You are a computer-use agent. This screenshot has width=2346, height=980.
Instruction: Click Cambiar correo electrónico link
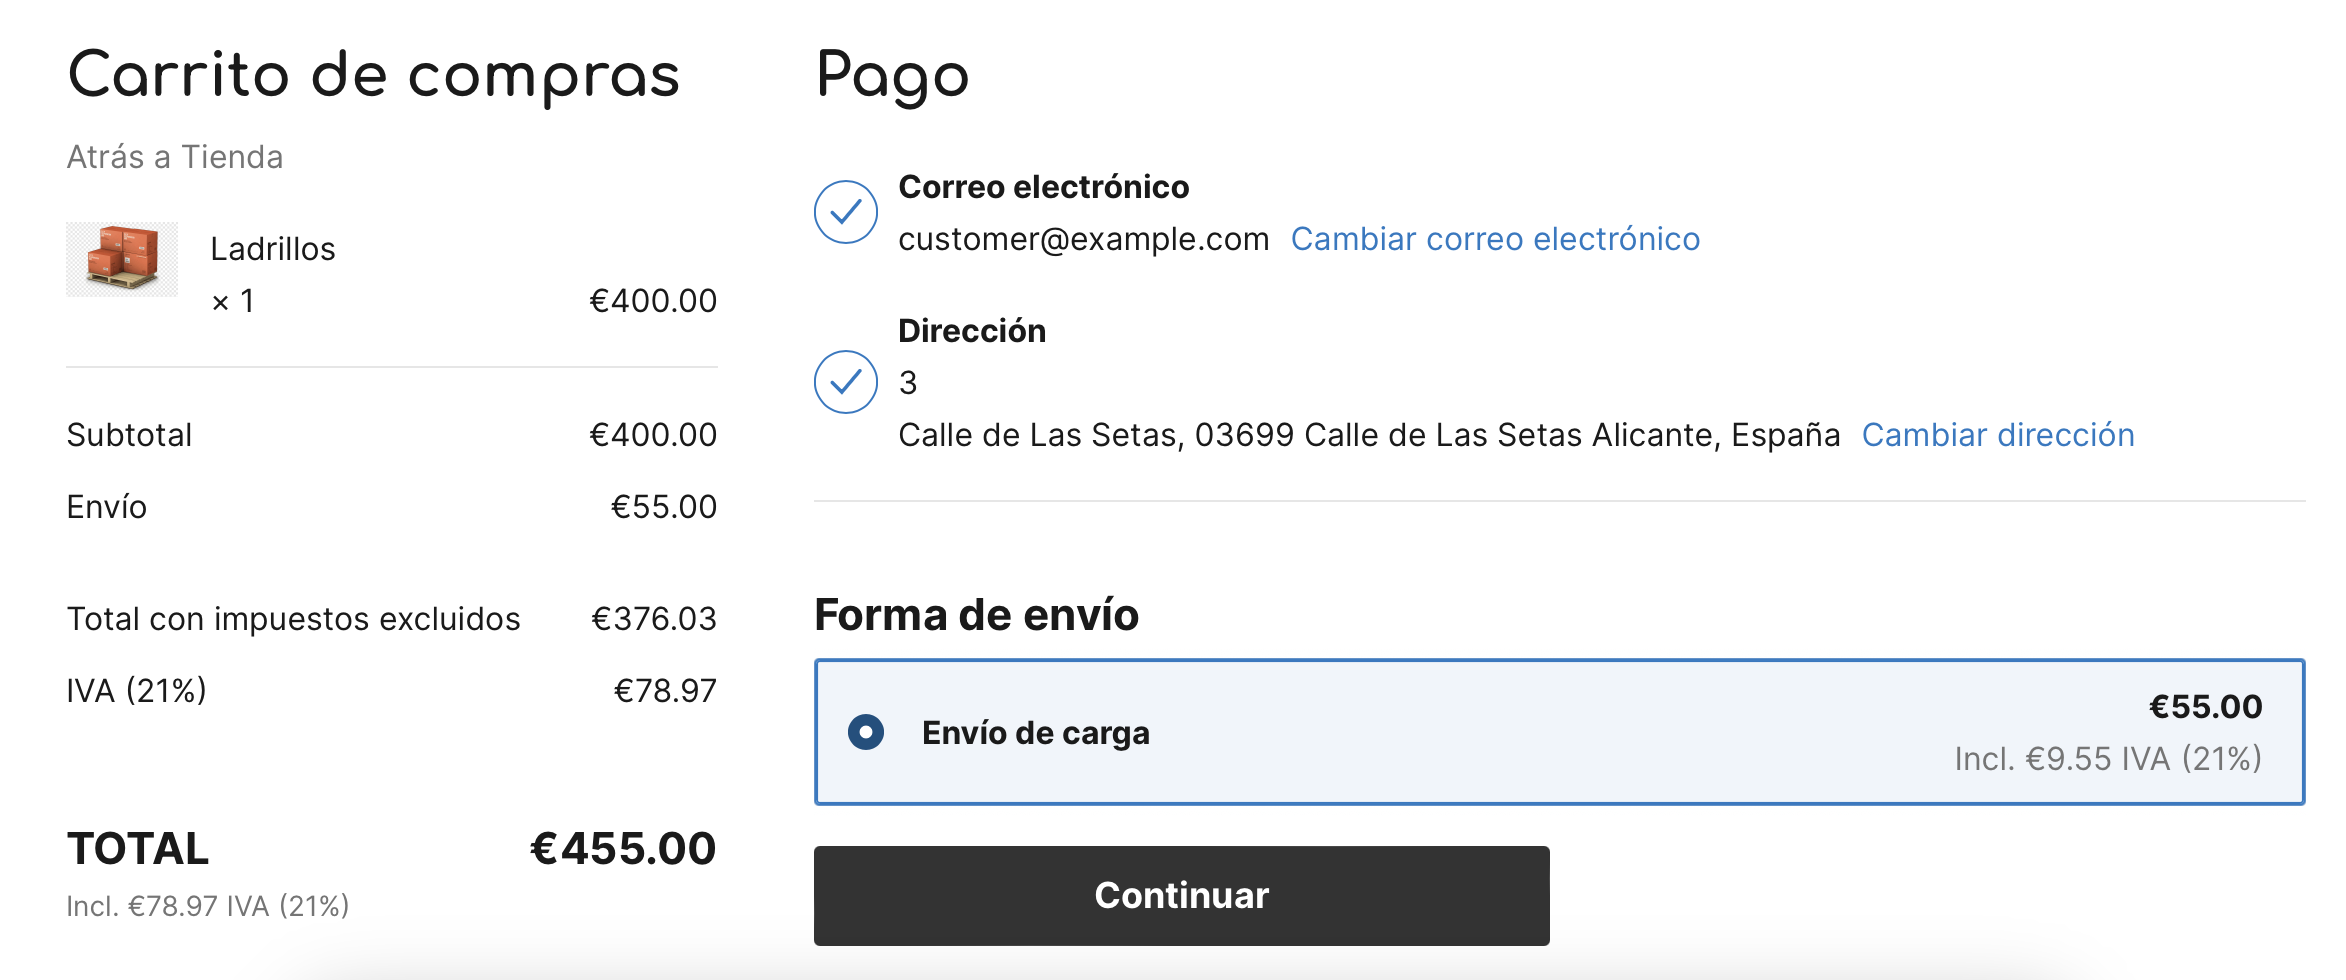[x=1495, y=239]
